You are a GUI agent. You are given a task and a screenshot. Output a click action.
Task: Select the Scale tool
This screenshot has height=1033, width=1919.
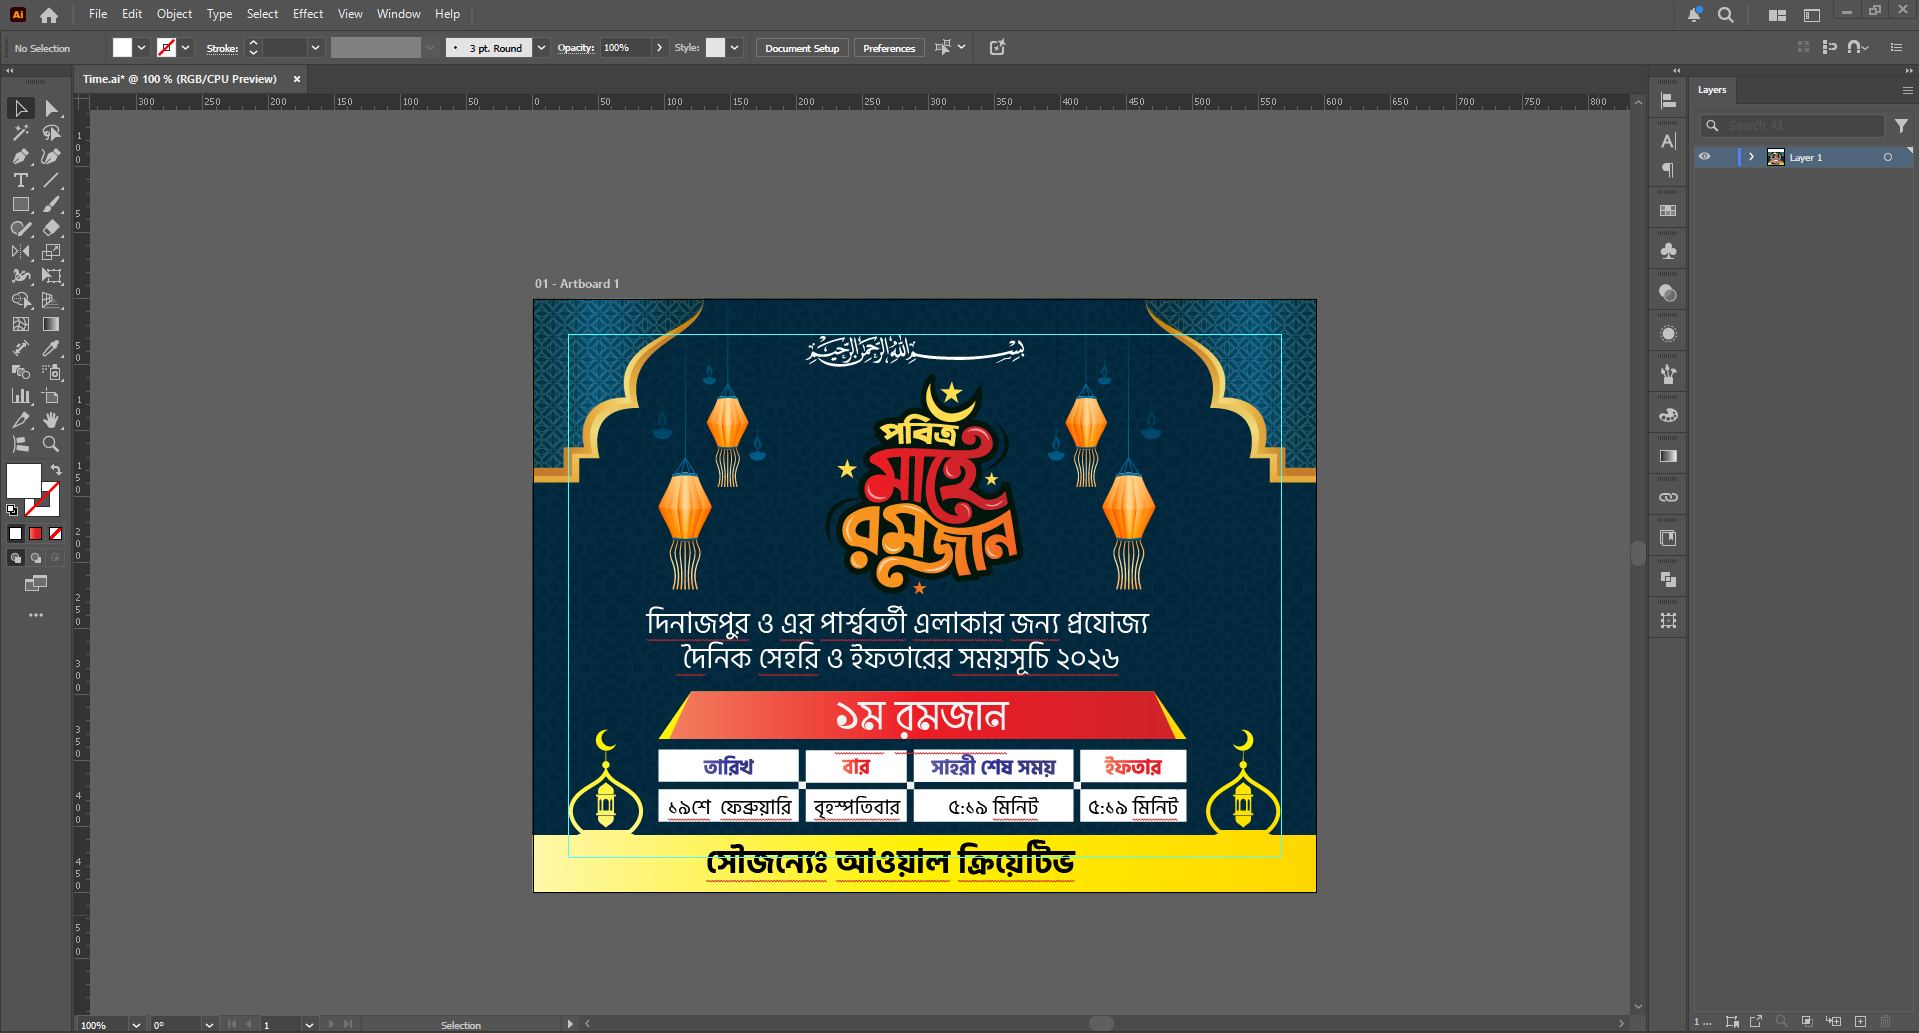[x=52, y=252]
